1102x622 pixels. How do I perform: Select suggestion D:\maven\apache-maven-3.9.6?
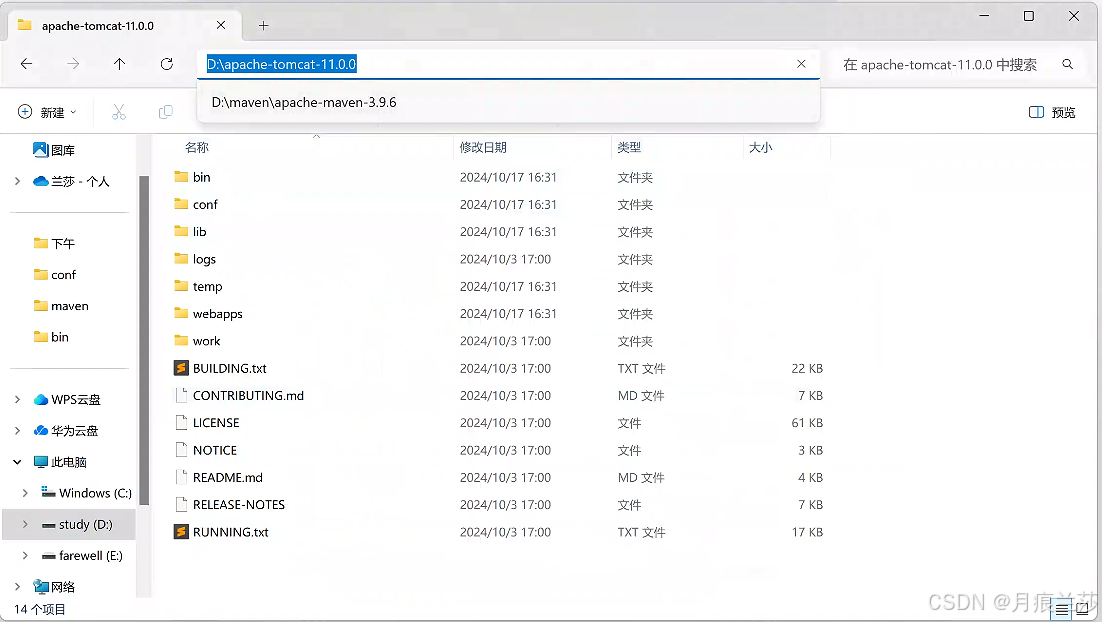[509, 103]
